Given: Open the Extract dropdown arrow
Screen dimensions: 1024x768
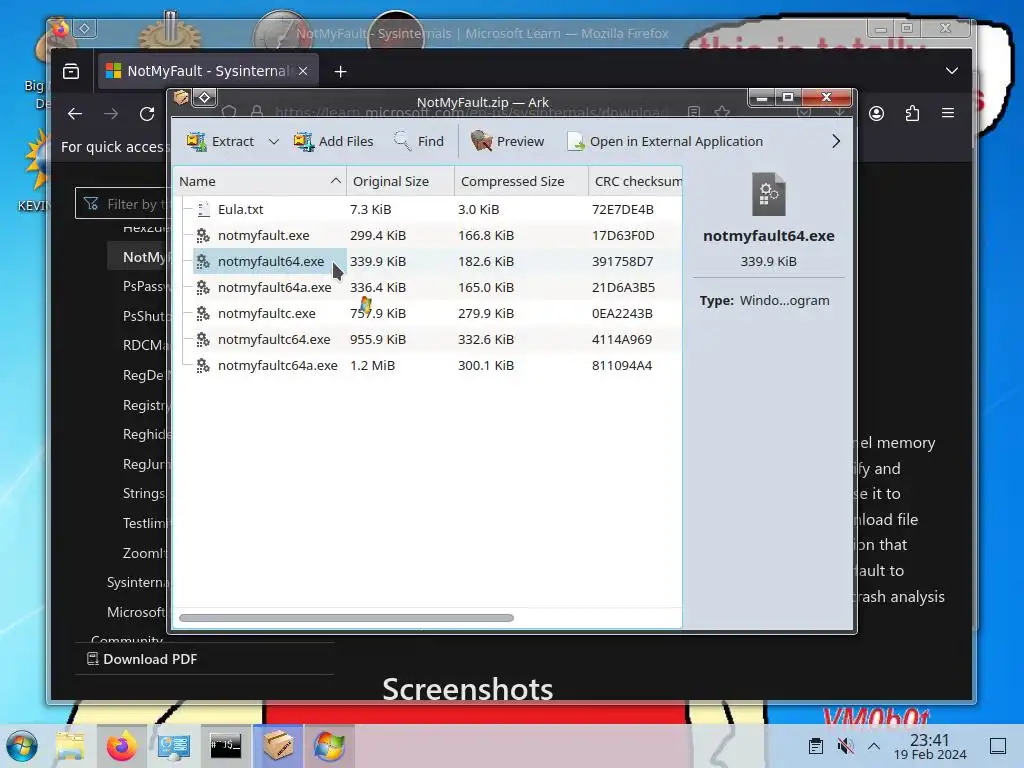Looking at the screenshot, I should coord(274,141).
